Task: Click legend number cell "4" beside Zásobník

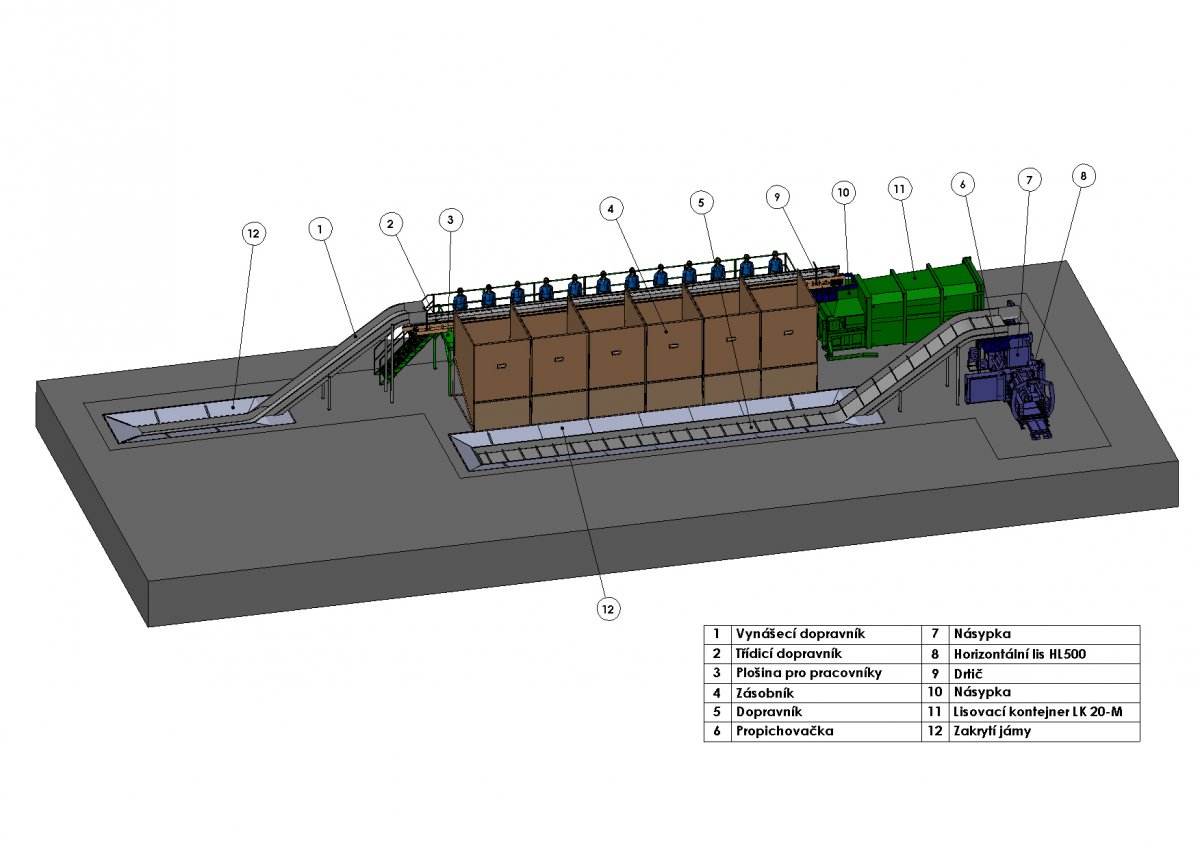Action: coord(716,692)
